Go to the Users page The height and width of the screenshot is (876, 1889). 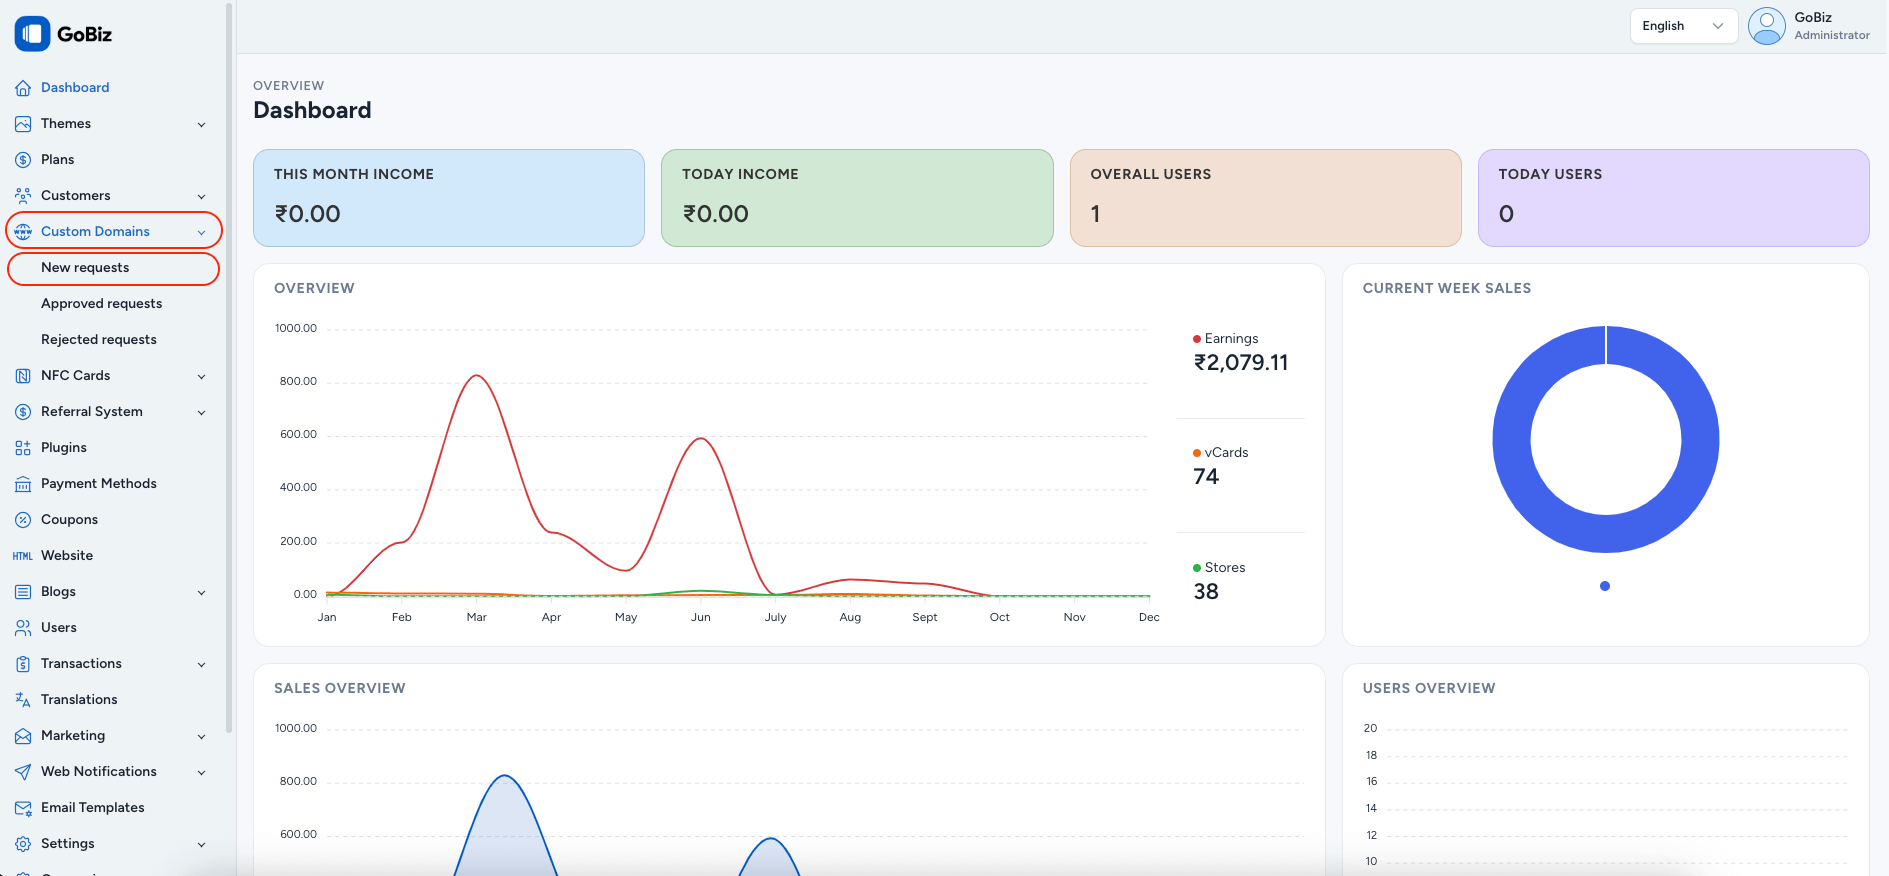pyautogui.click(x=58, y=628)
